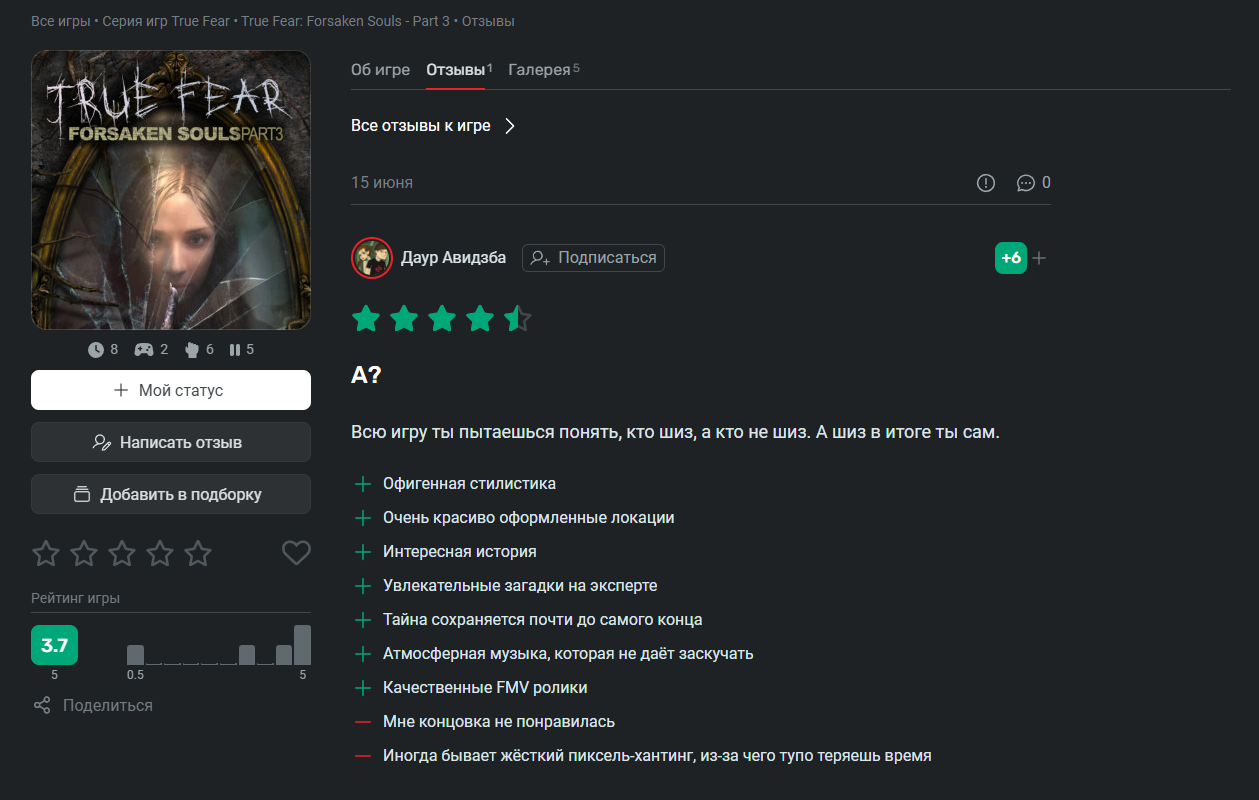Screen dimensions: 1259x800
Task: Click the 'Подписаться' button
Action: [x=593, y=258]
